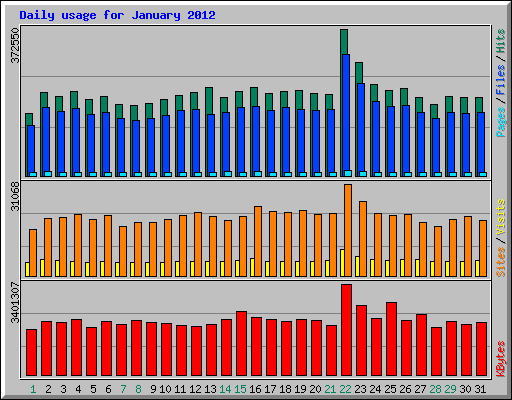The image size is (512, 400).
Task: Click day 4 on the x-axis
Action: click(78, 389)
